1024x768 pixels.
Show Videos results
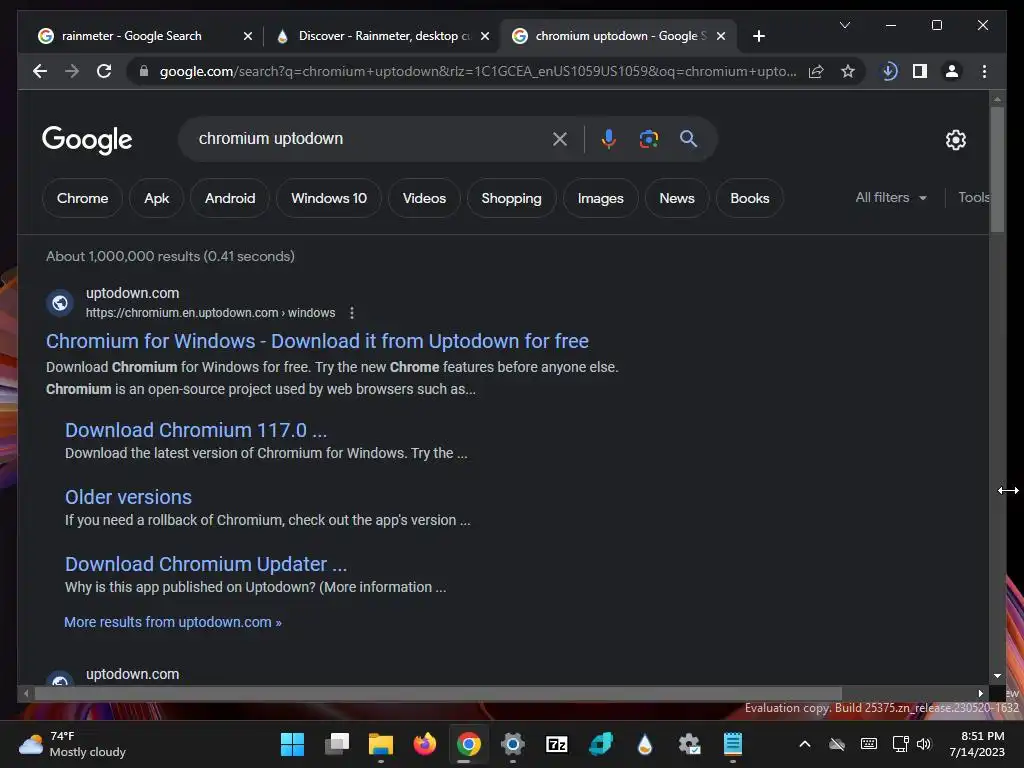pyautogui.click(x=424, y=198)
